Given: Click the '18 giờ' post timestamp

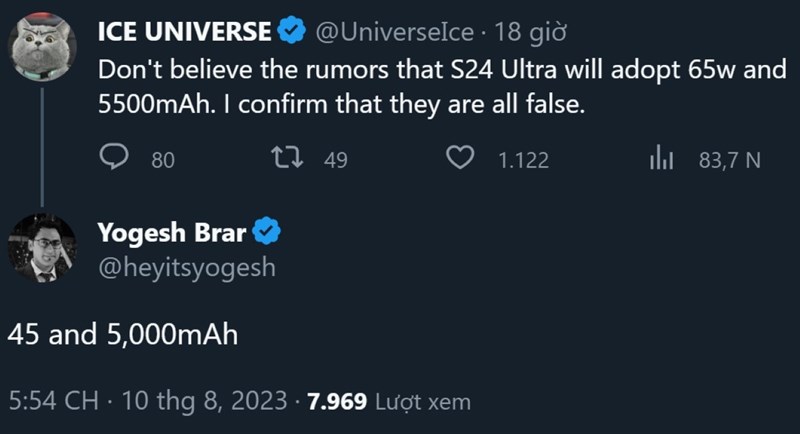Looking at the screenshot, I should coord(531,32).
